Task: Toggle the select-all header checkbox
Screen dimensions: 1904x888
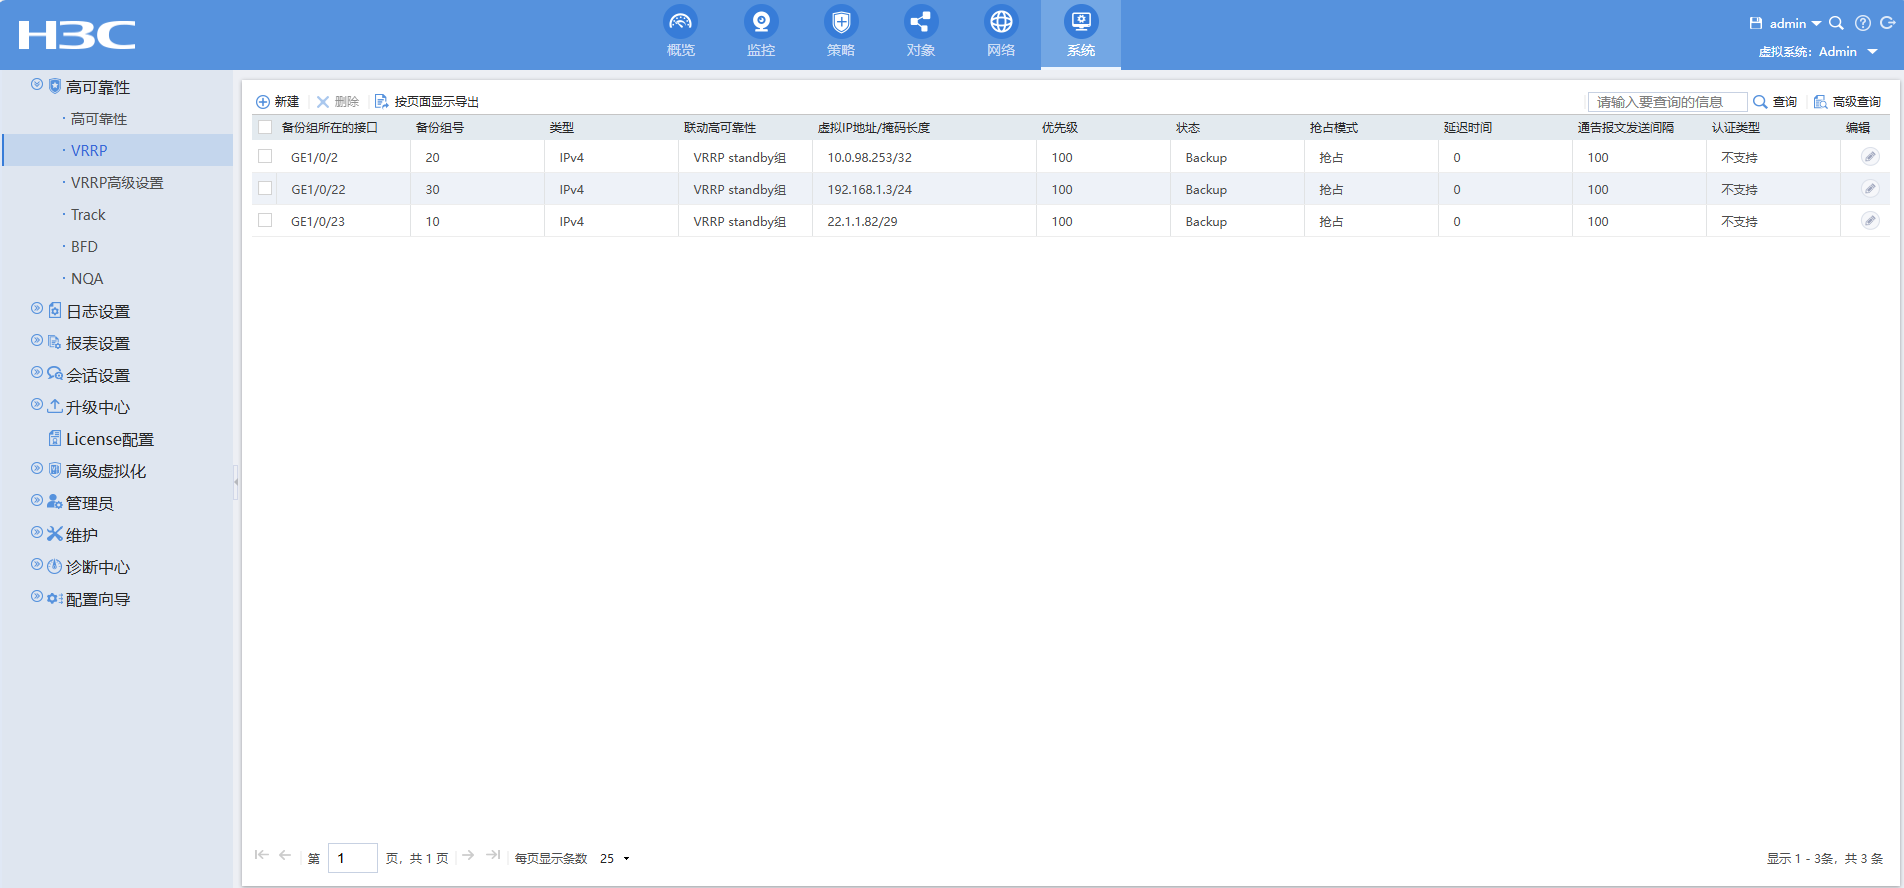Action: [x=265, y=127]
